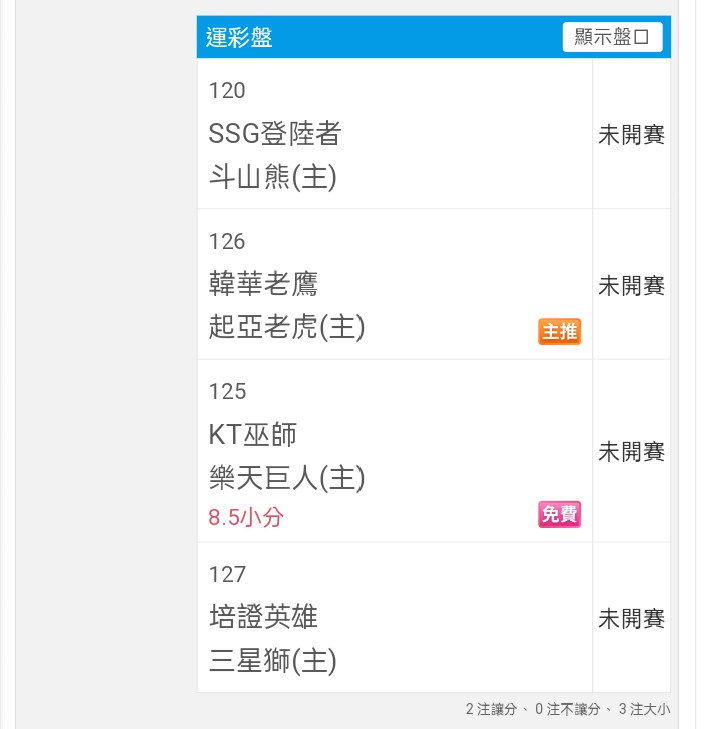The image size is (720, 729).
Task: Select team SSG登陸者 in game 120
Action: (275, 133)
